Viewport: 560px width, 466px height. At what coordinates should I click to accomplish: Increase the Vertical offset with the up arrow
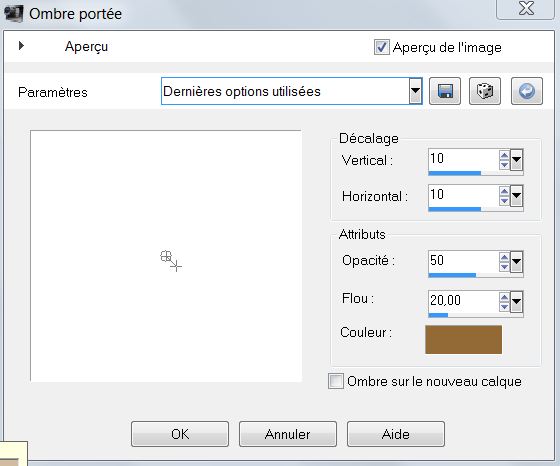coord(504,155)
